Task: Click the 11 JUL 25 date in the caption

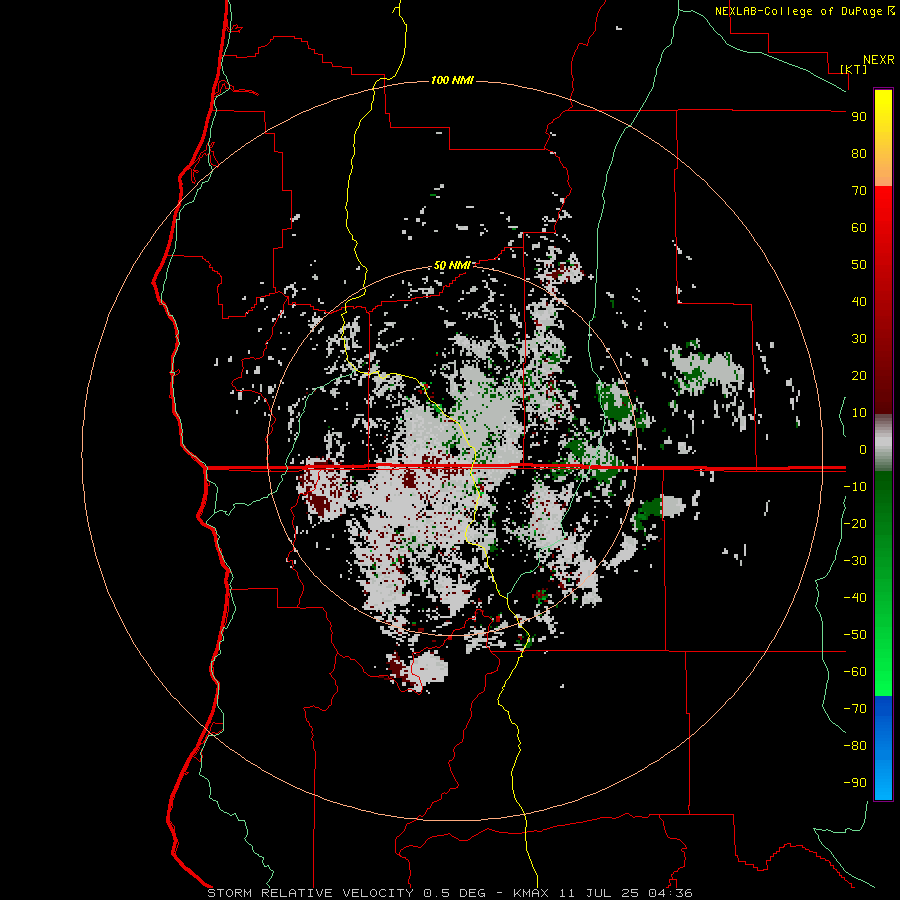Action: click(599, 893)
